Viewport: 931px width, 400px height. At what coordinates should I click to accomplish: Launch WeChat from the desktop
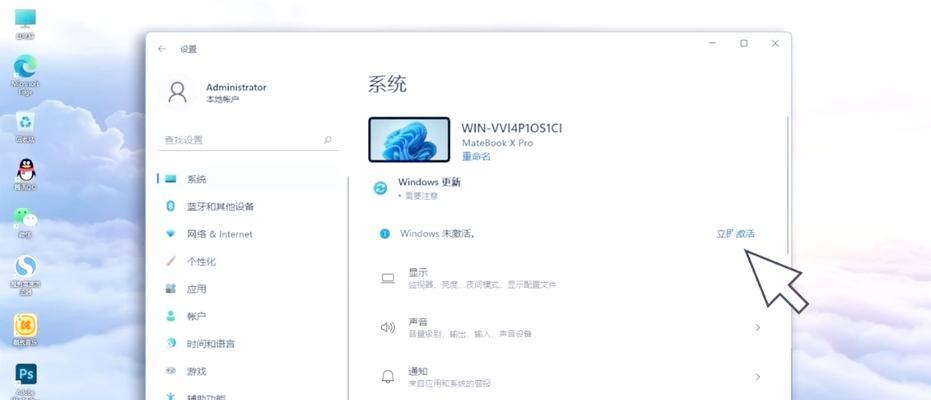pyautogui.click(x=25, y=222)
